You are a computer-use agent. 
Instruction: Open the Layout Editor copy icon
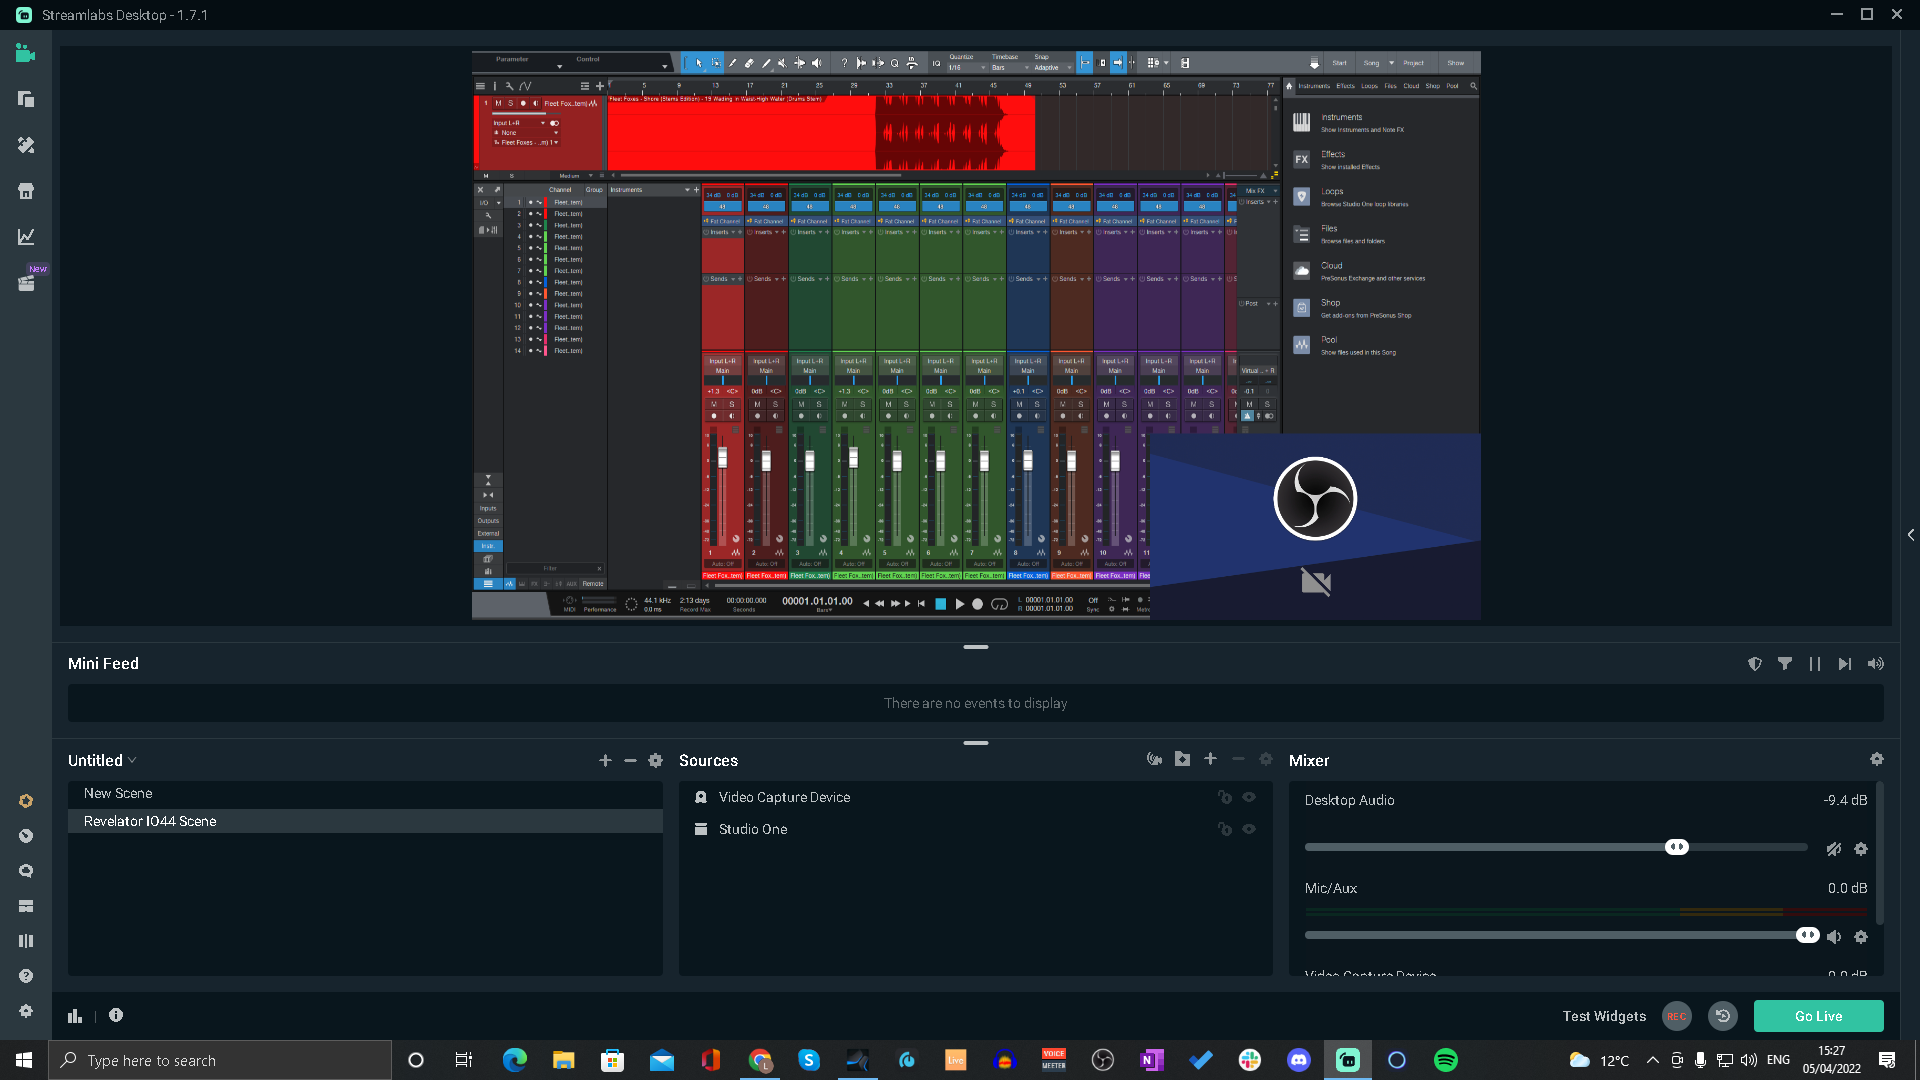pos(26,99)
